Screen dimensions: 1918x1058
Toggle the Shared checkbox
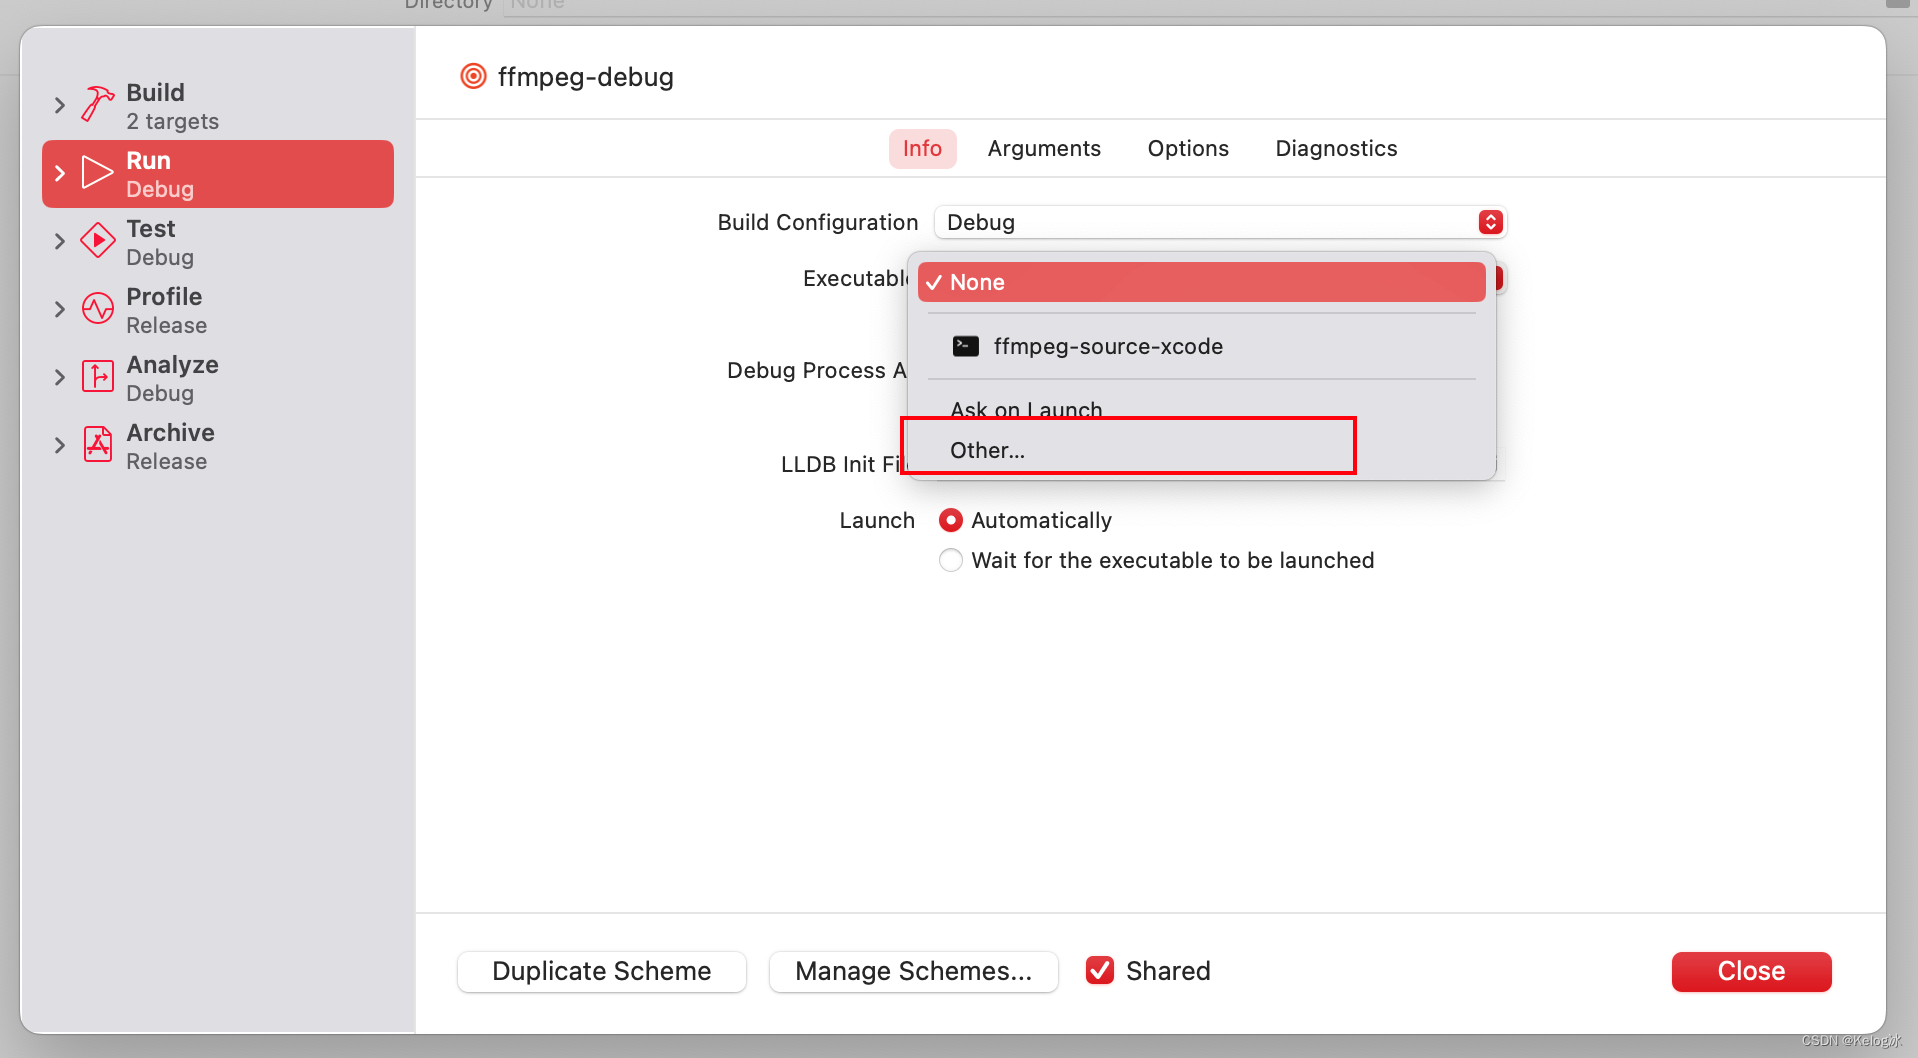point(1100,971)
